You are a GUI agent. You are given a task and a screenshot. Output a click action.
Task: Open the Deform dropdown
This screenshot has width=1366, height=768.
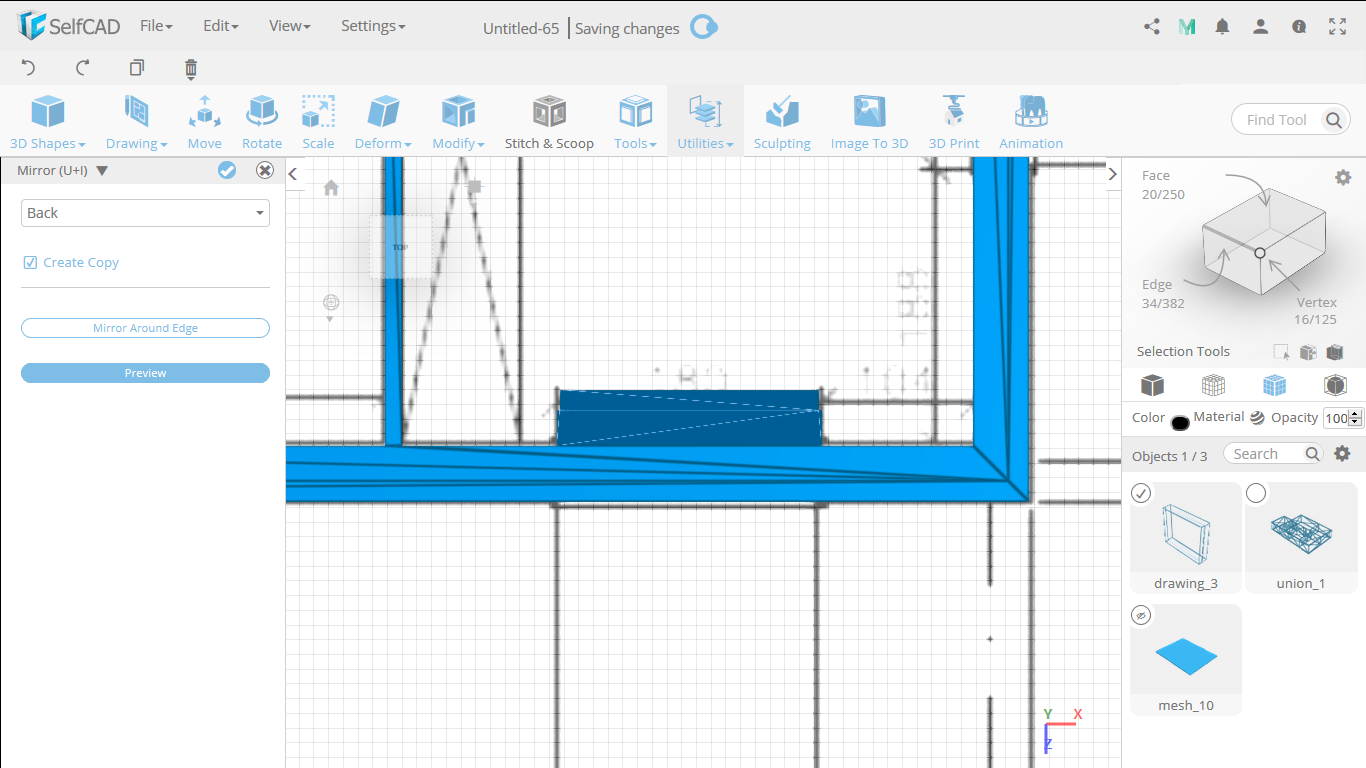pyautogui.click(x=383, y=122)
